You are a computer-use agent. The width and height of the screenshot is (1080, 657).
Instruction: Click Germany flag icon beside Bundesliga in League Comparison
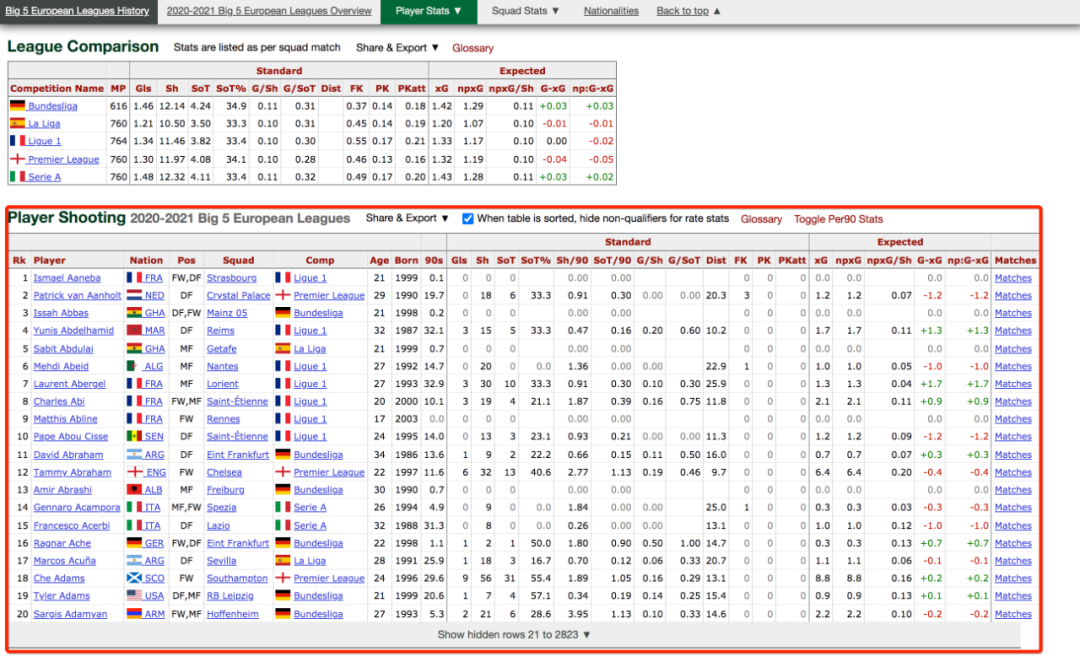coord(17,105)
